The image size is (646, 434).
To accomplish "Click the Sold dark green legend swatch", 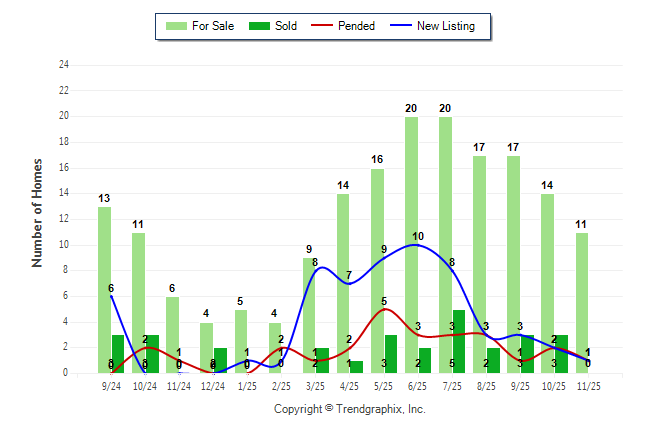I will [x=256, y=26].
